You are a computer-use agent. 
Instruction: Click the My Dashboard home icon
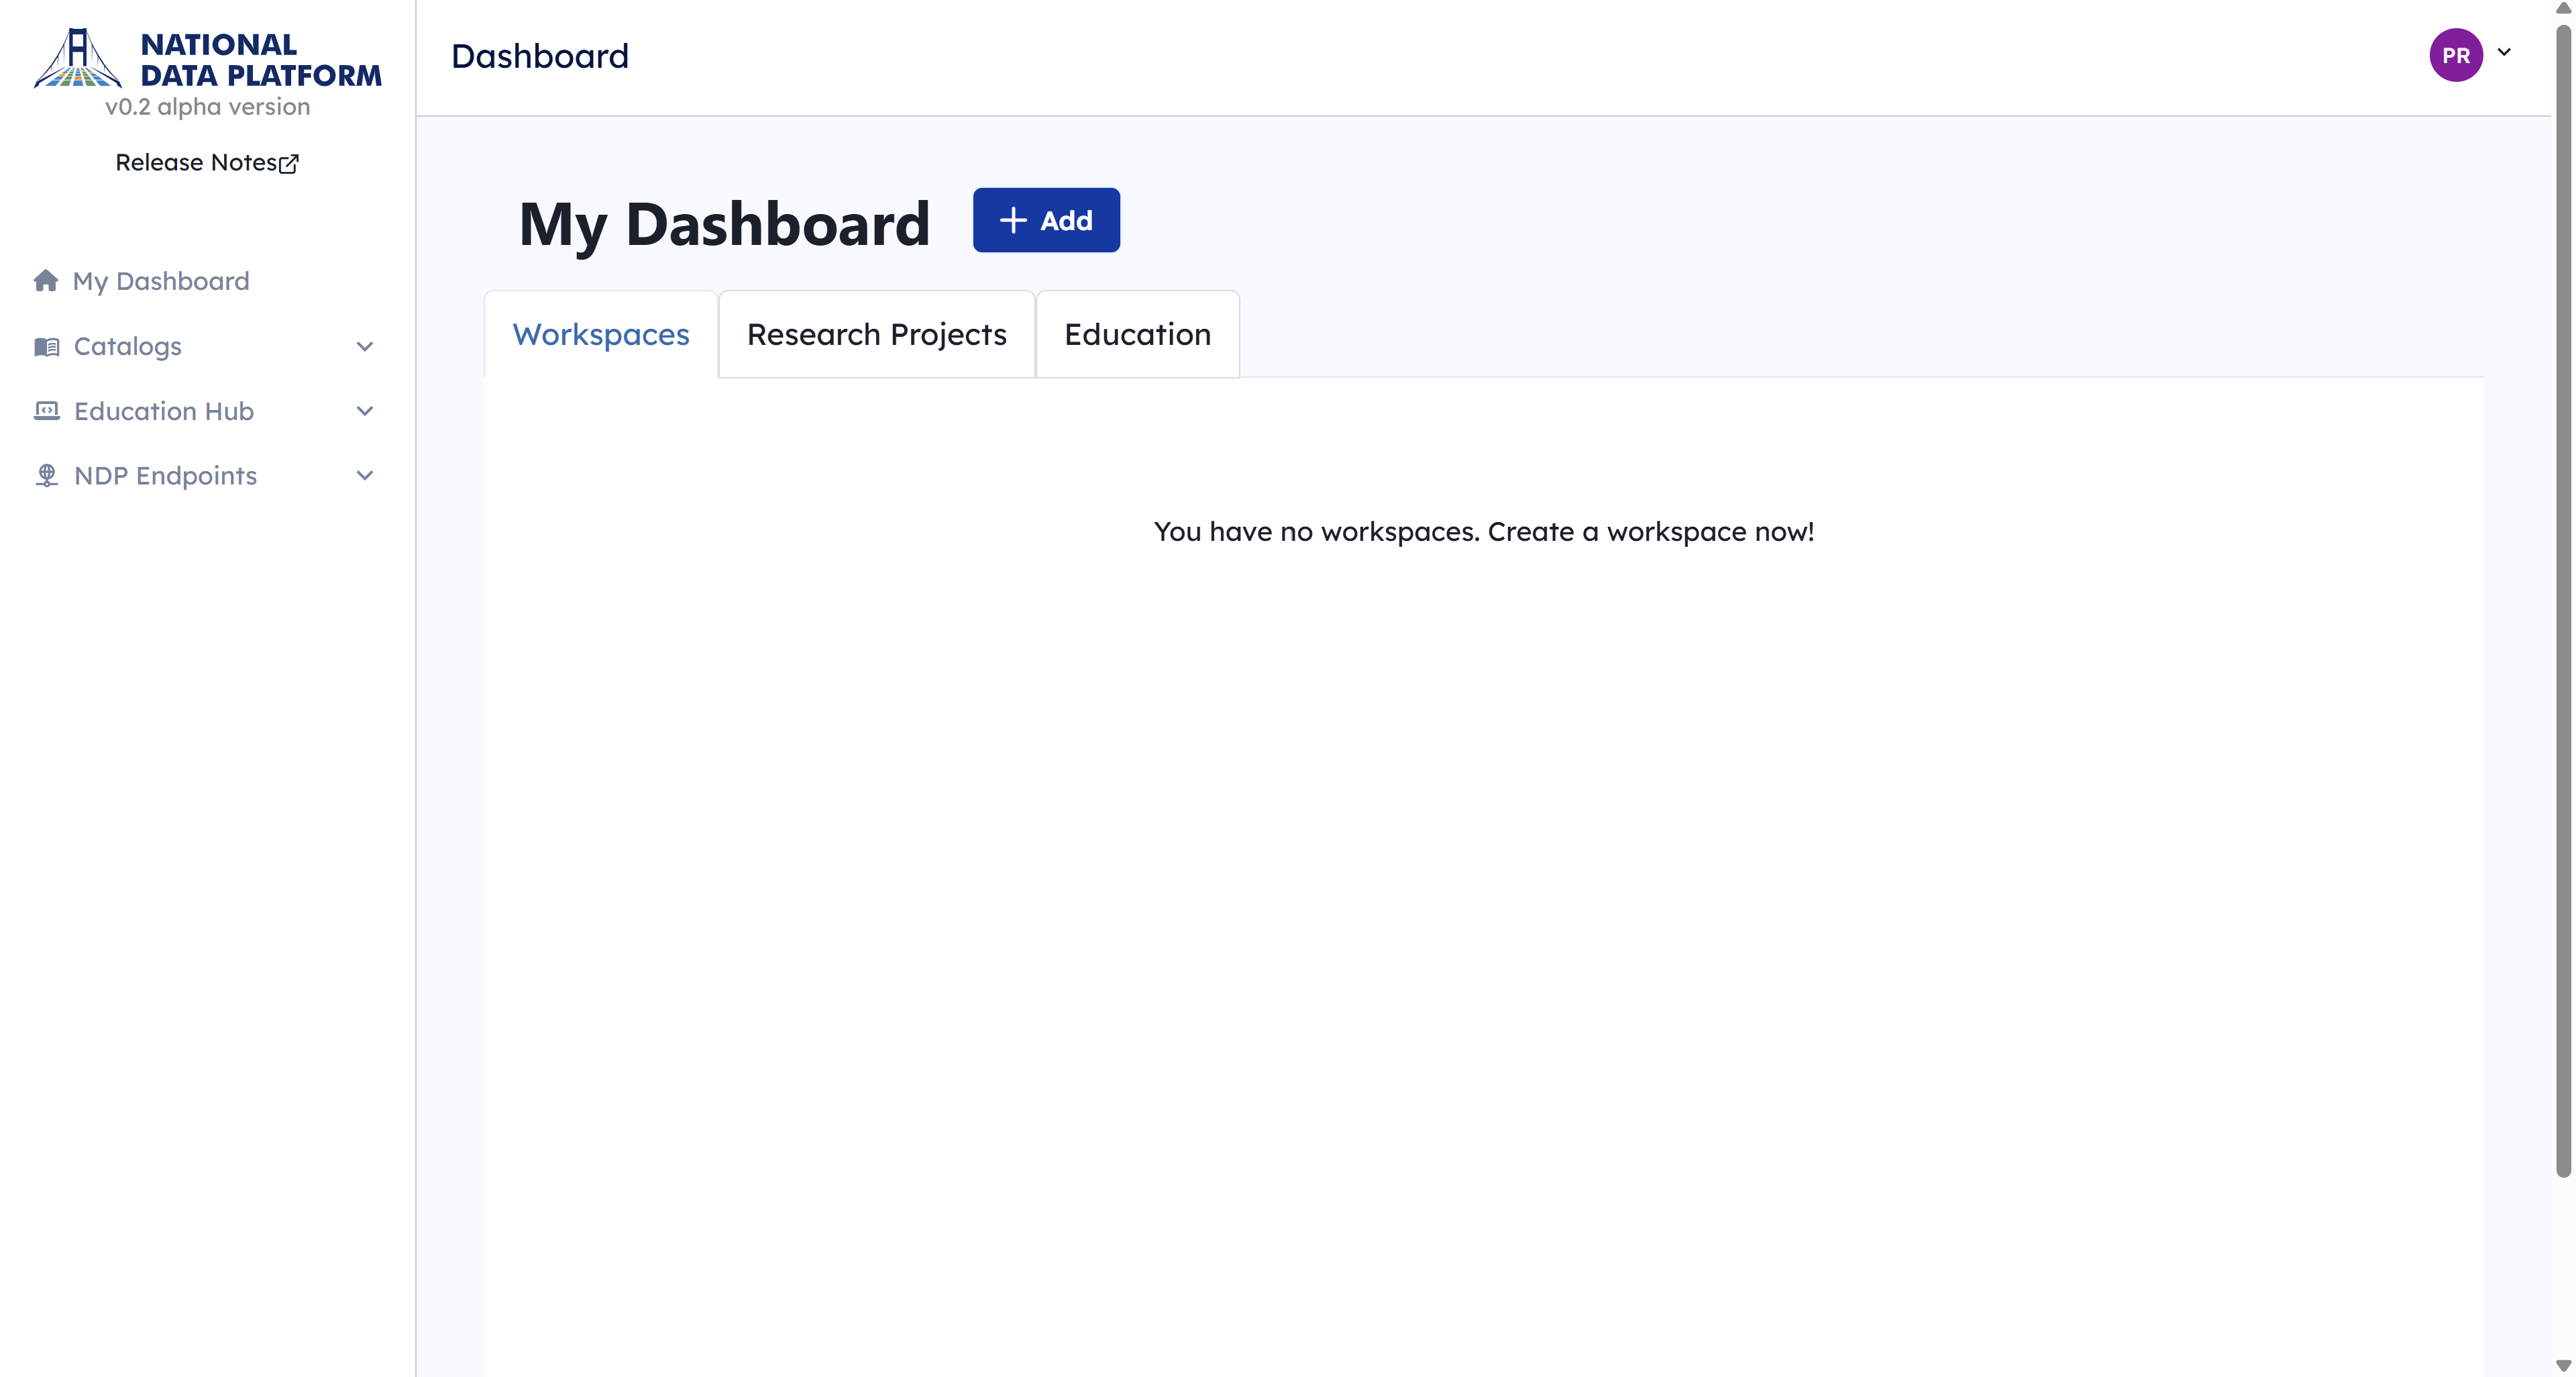click(46, 281)
